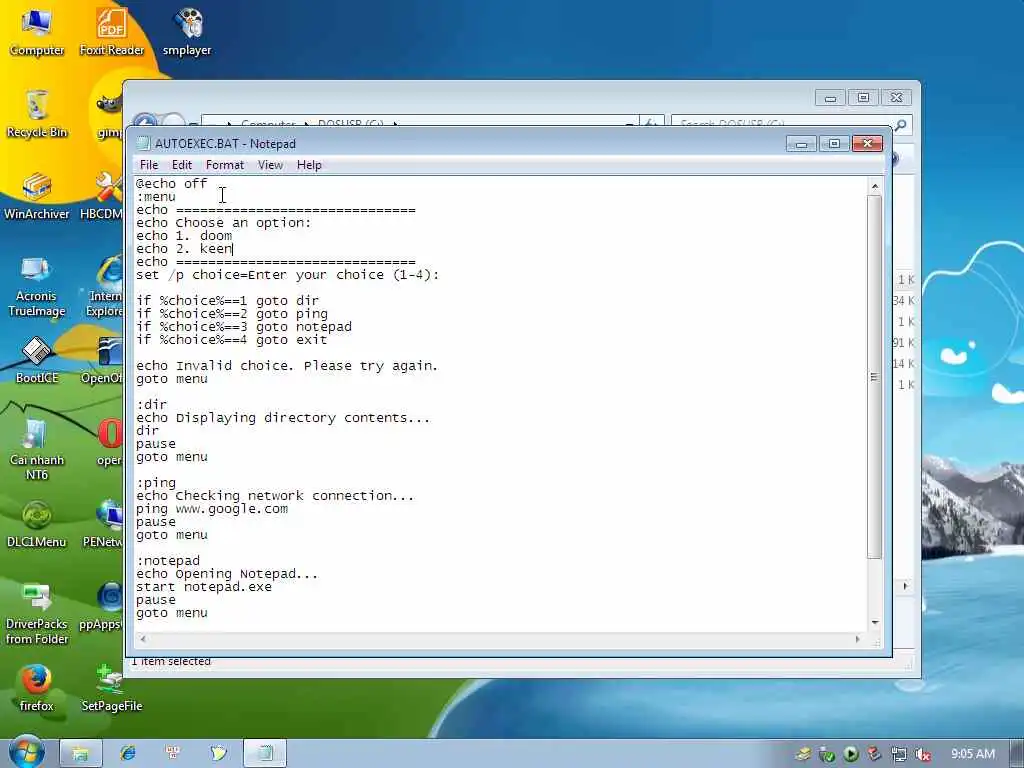Viewport: 1024px width, 768px height.
Task: Open the Windows Start menu
Action: pos(25,753)
